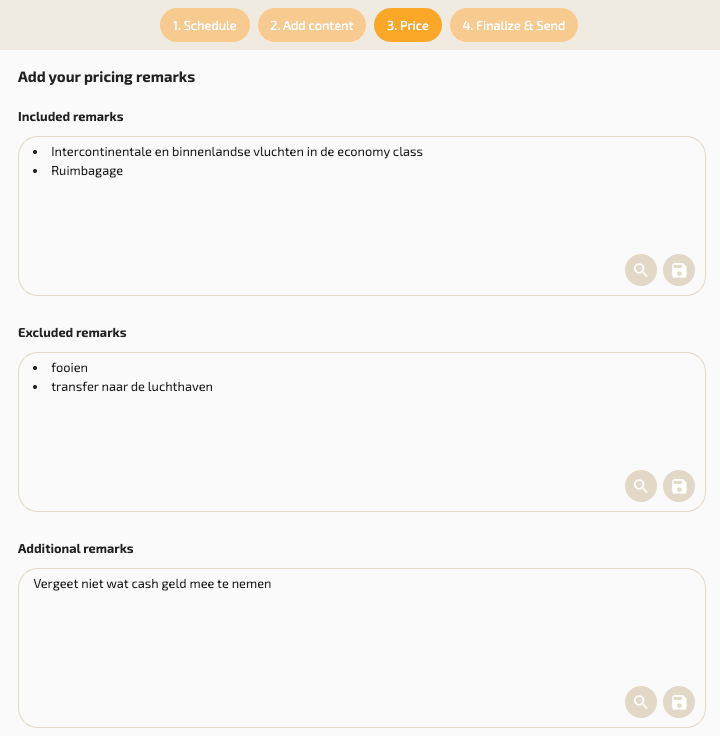Click the Additional remarks label
Image resolution: width=720 pixels, height=736 pixels.
tap(75, 549)
